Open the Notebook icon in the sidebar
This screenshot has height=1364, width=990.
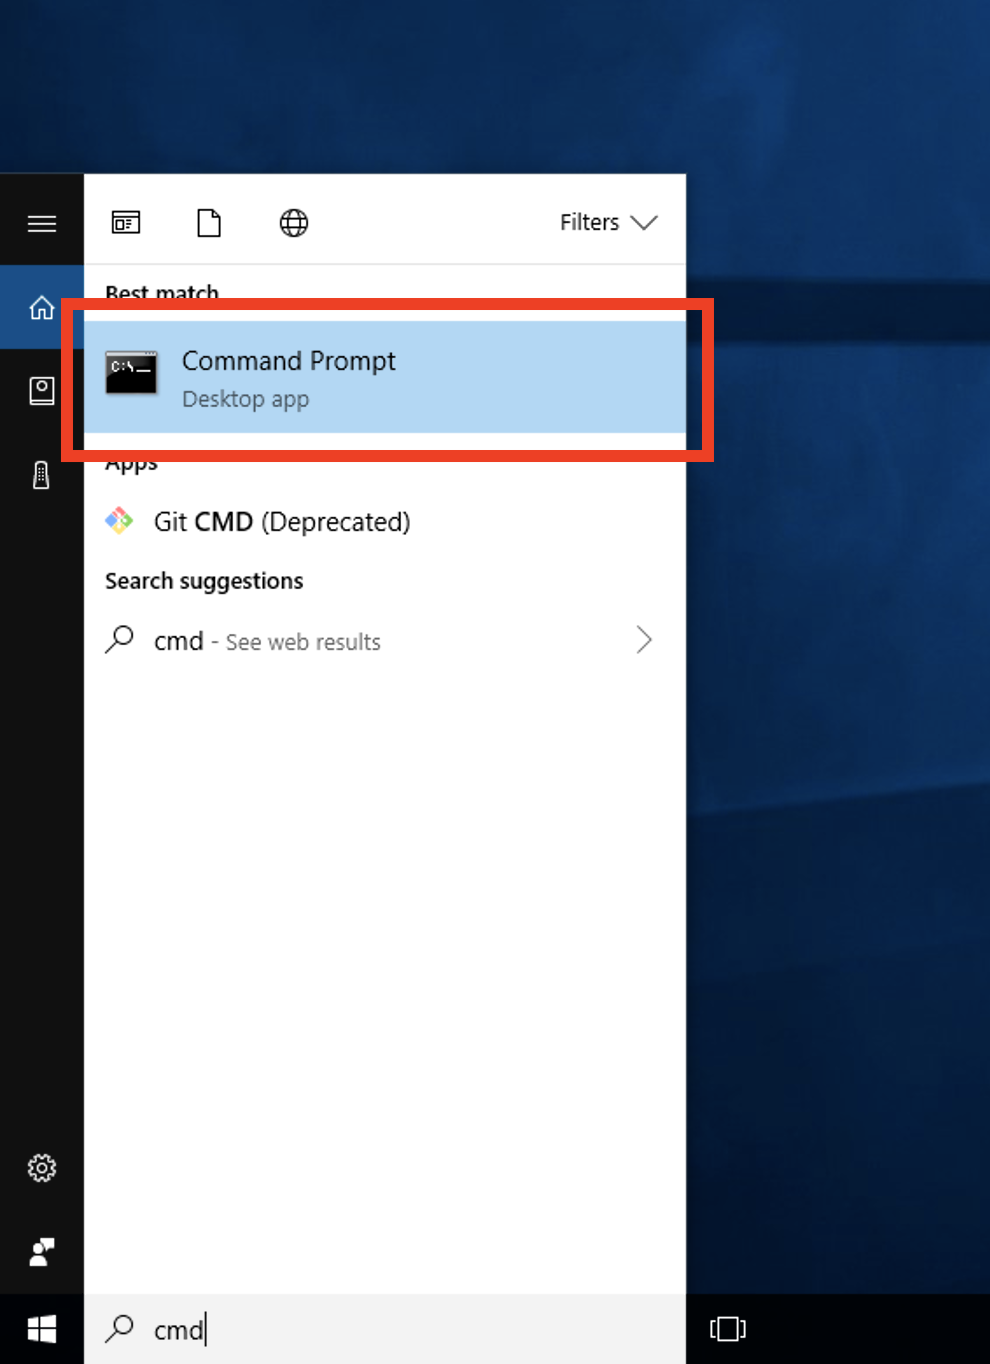coord(42,390)
